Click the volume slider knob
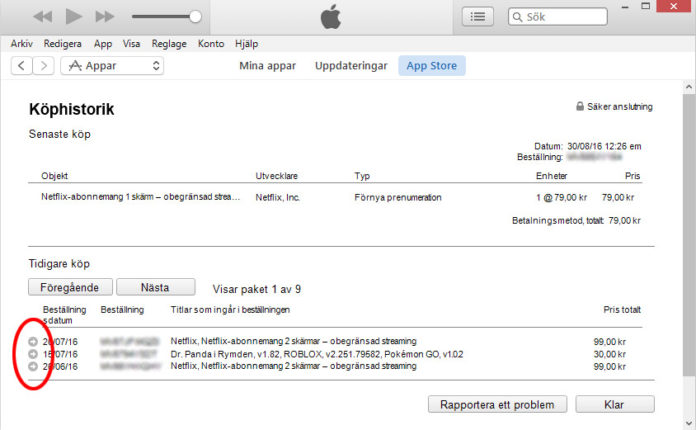 [195, 17]
